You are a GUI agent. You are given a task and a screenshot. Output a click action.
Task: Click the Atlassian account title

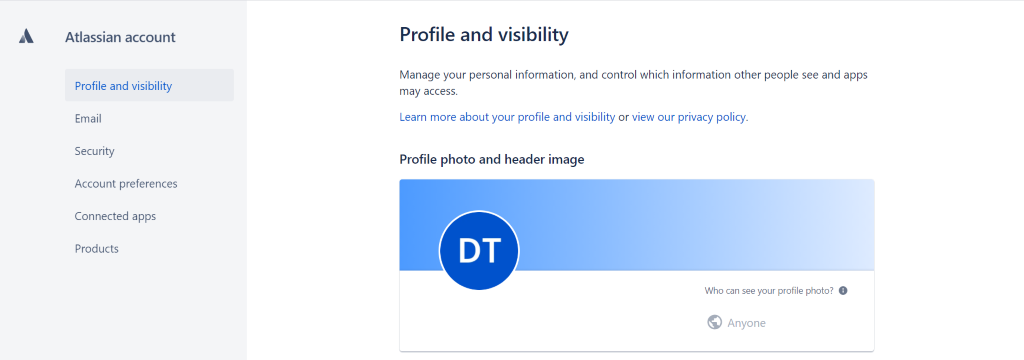click(120, 37)
